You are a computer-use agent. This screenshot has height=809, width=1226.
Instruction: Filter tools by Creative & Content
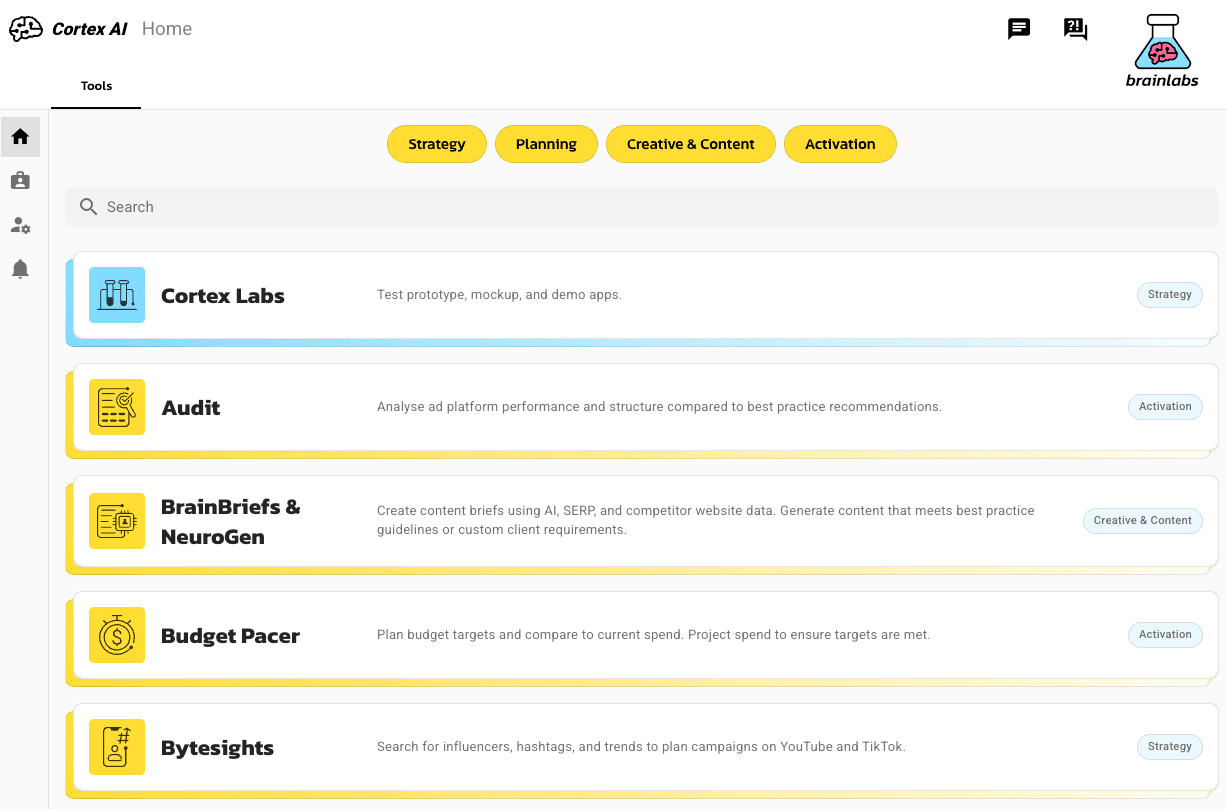tap(691, 144)
